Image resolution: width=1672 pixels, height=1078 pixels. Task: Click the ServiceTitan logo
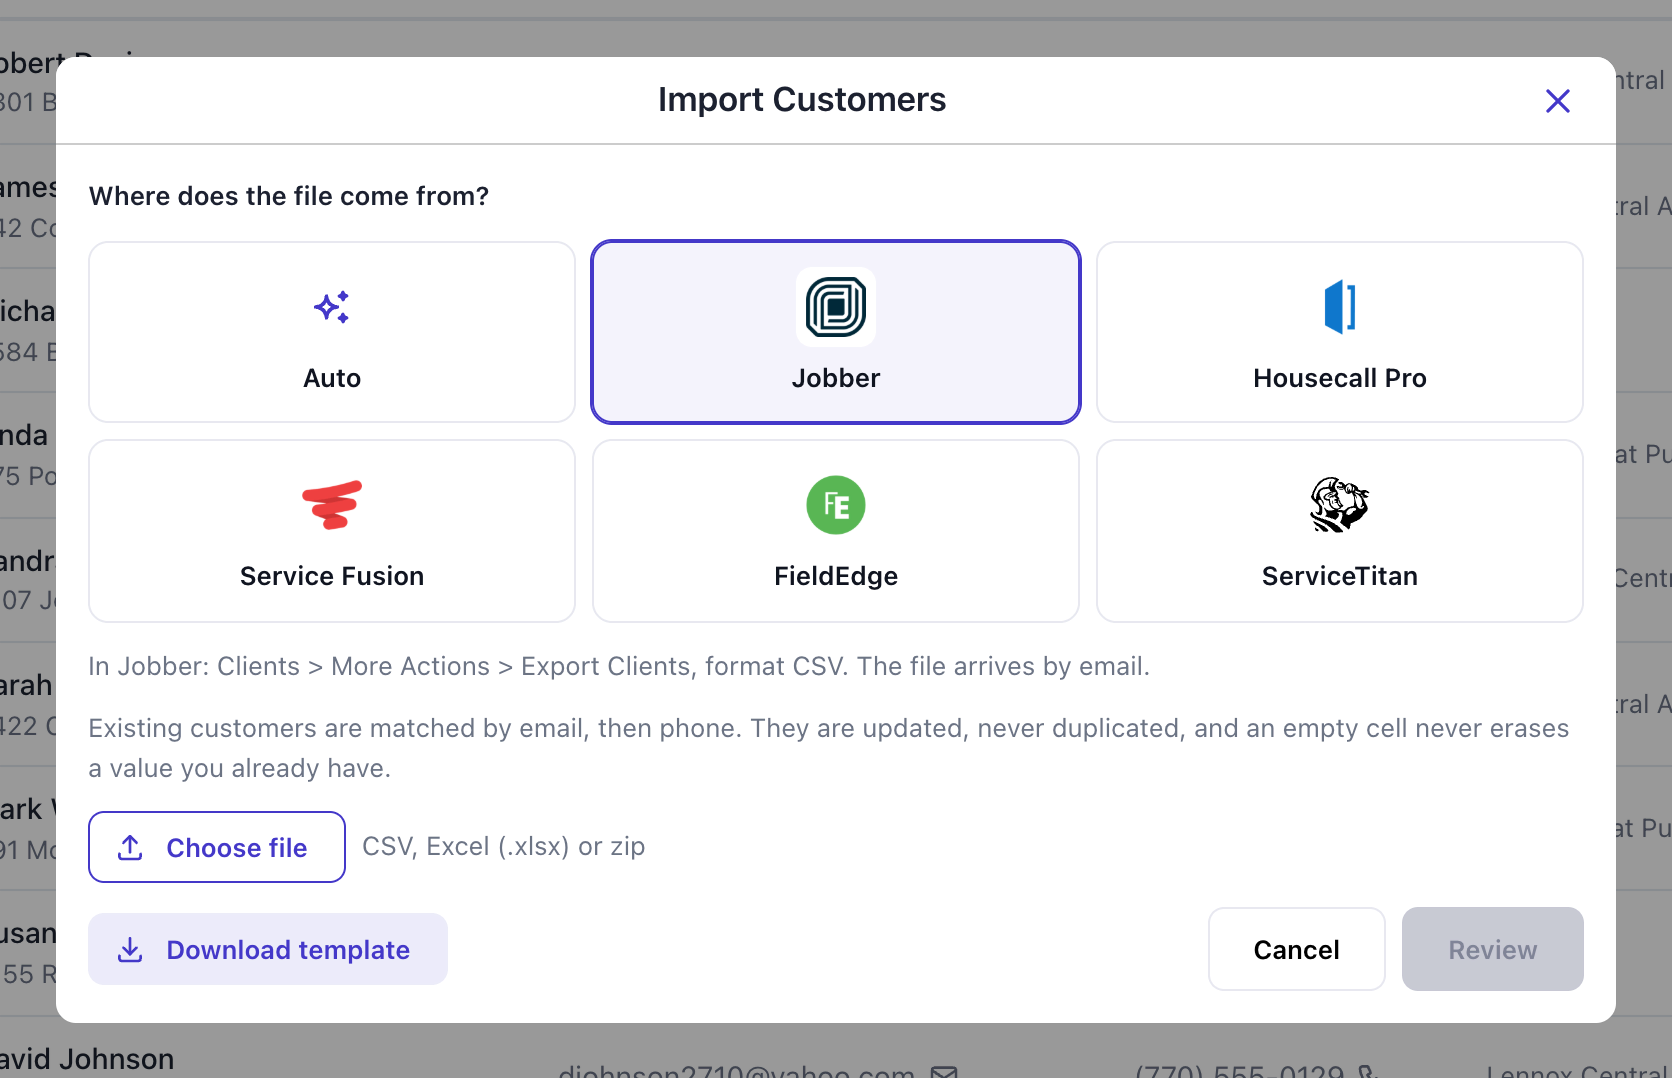click(1340, 505)
